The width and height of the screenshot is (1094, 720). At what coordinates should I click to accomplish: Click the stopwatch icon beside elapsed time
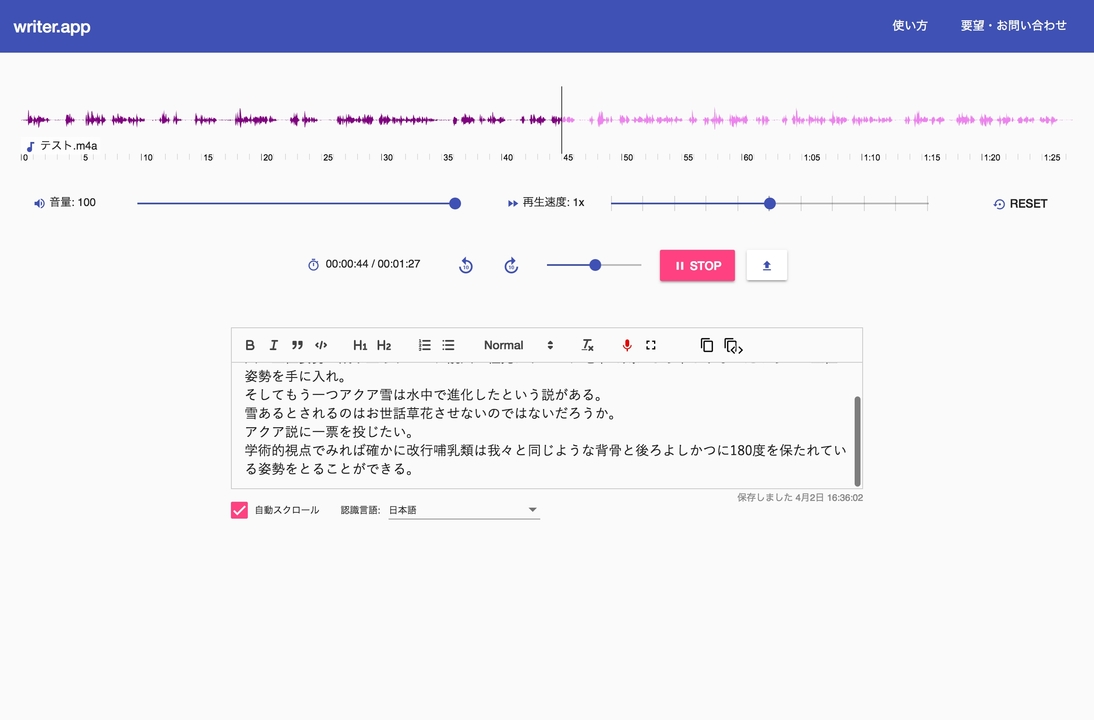click(x=313, y=264)
